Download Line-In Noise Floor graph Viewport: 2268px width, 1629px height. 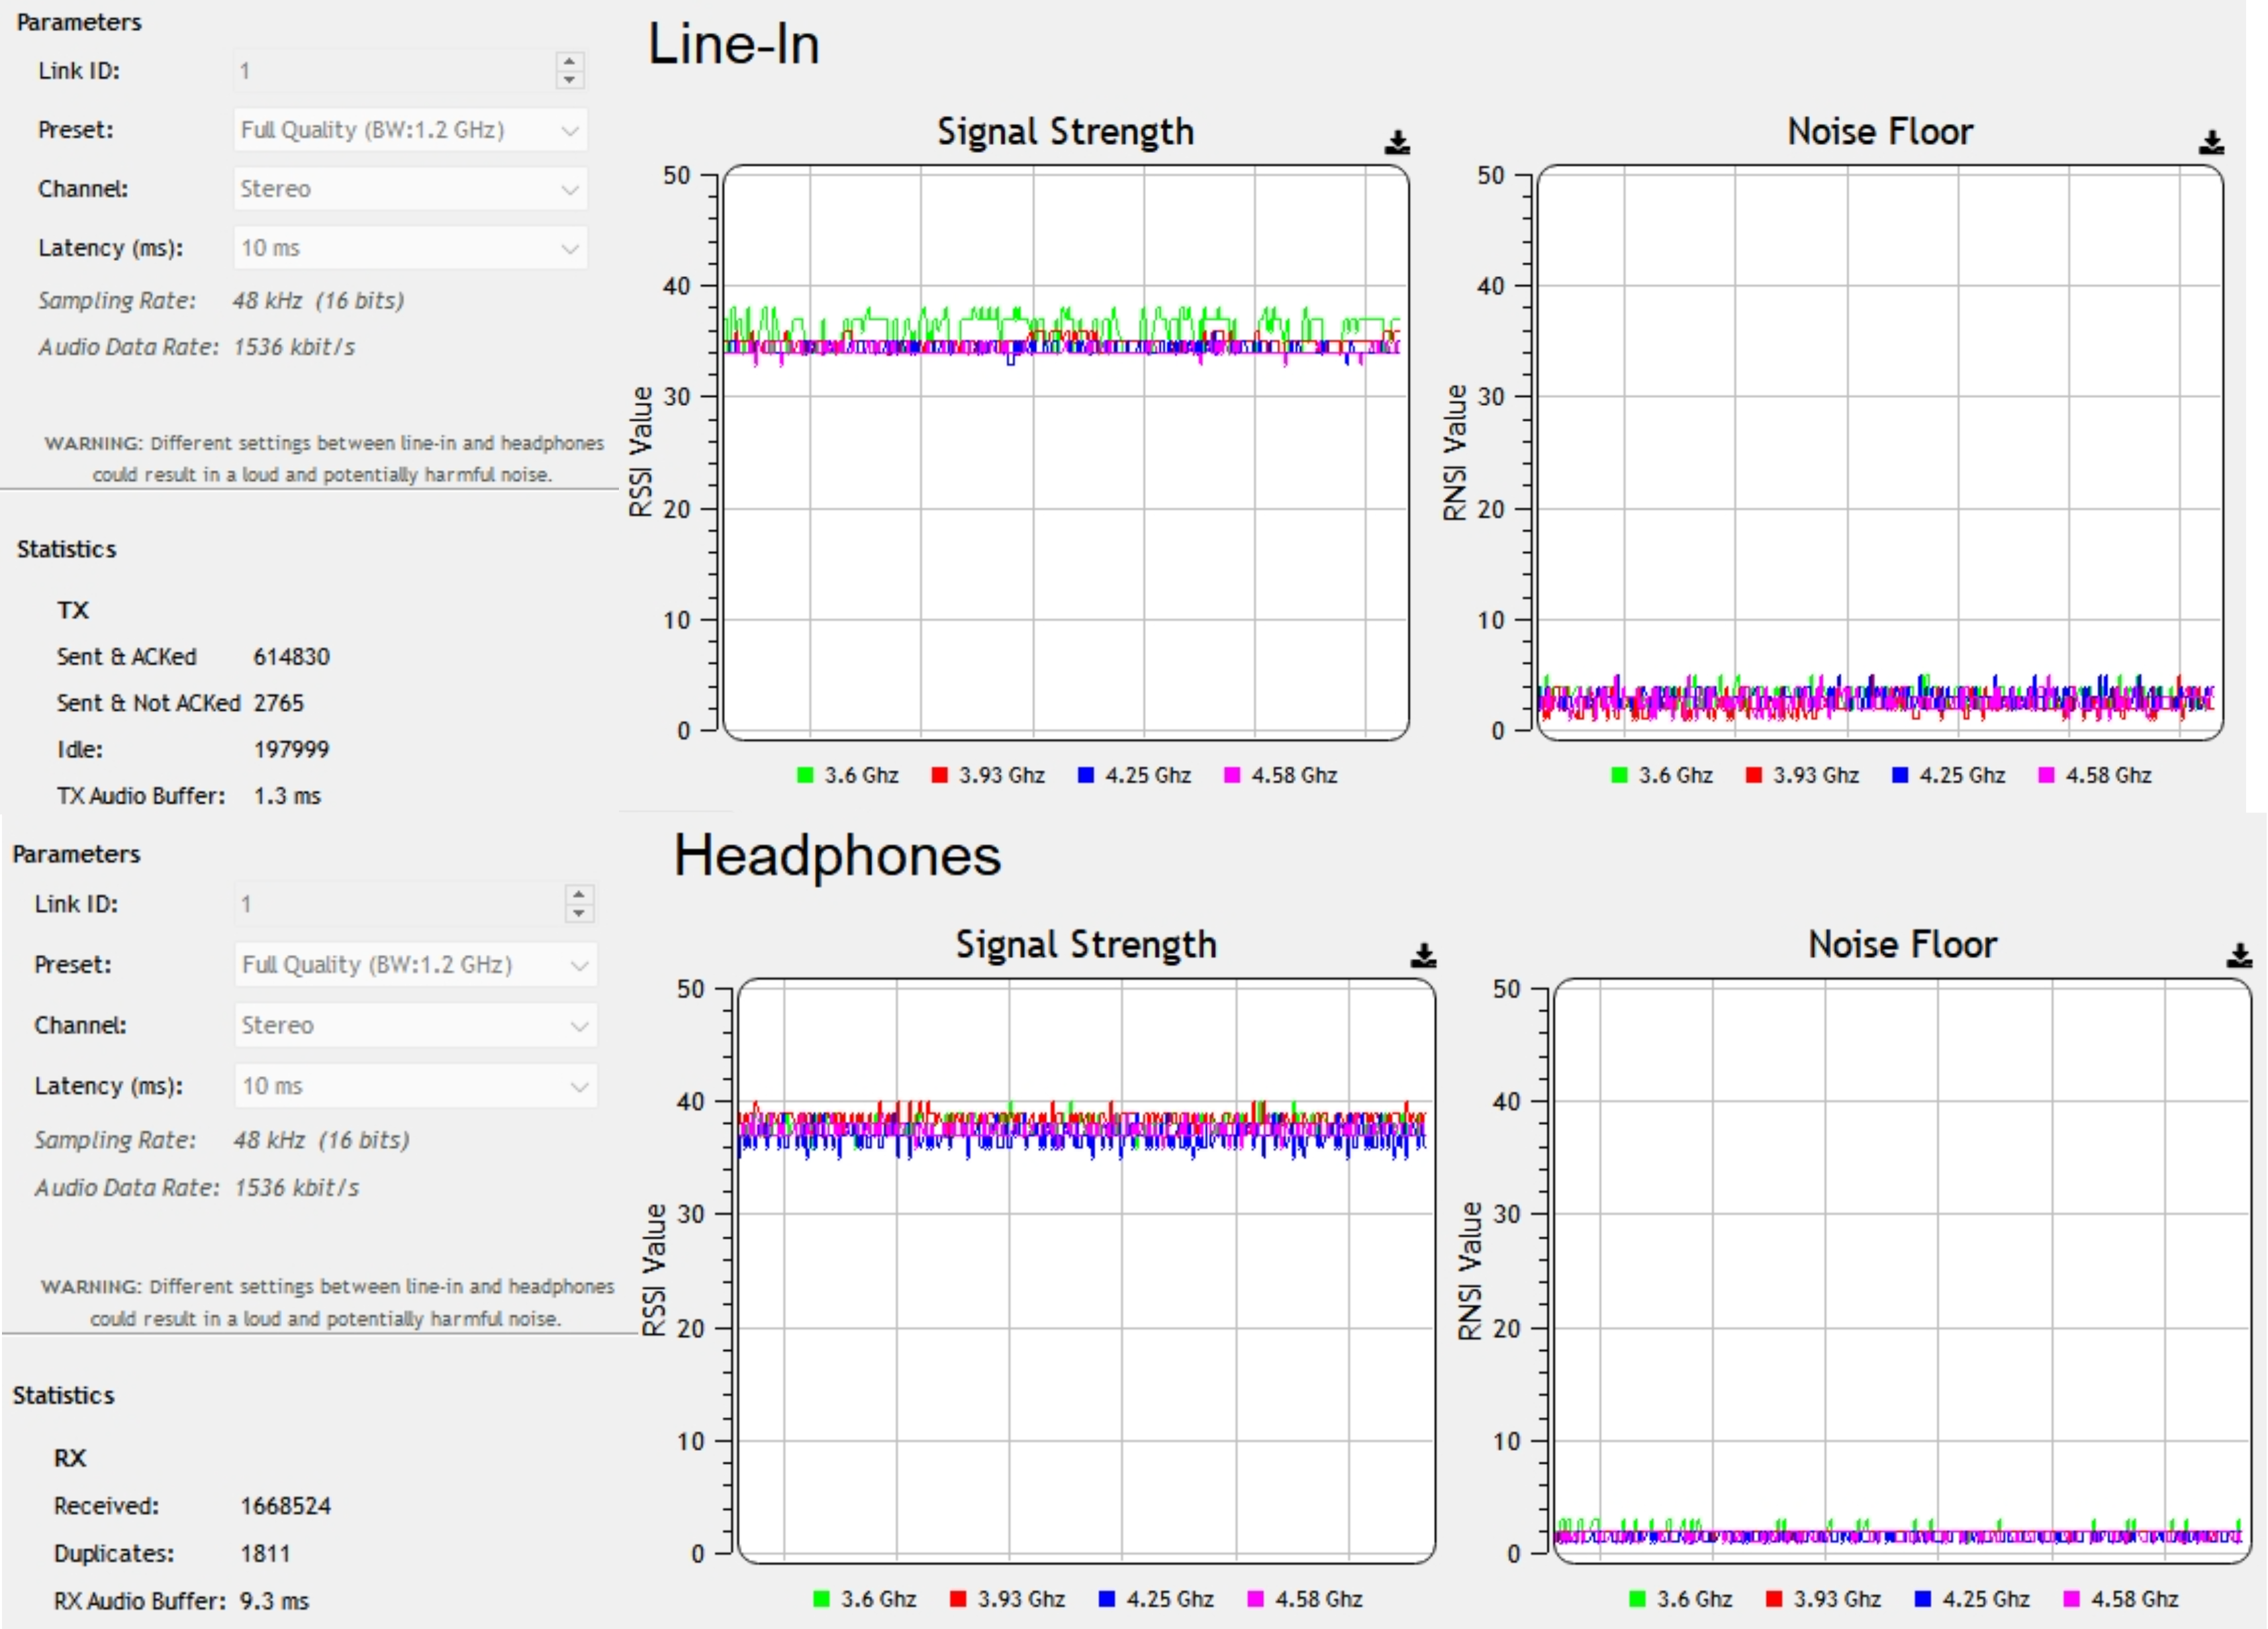tap(2211, 143)
